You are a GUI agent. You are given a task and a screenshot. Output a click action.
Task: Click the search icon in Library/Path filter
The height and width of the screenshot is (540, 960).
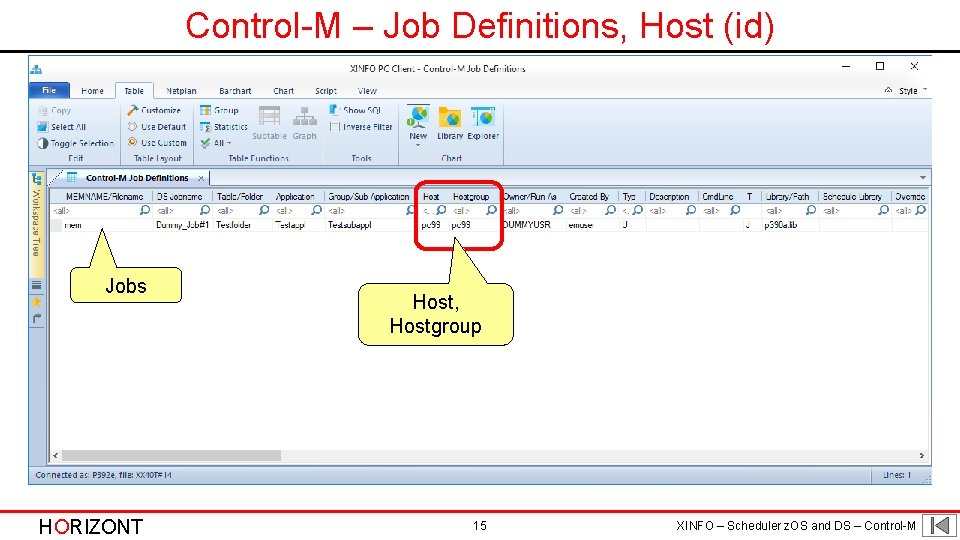point(811,210)
